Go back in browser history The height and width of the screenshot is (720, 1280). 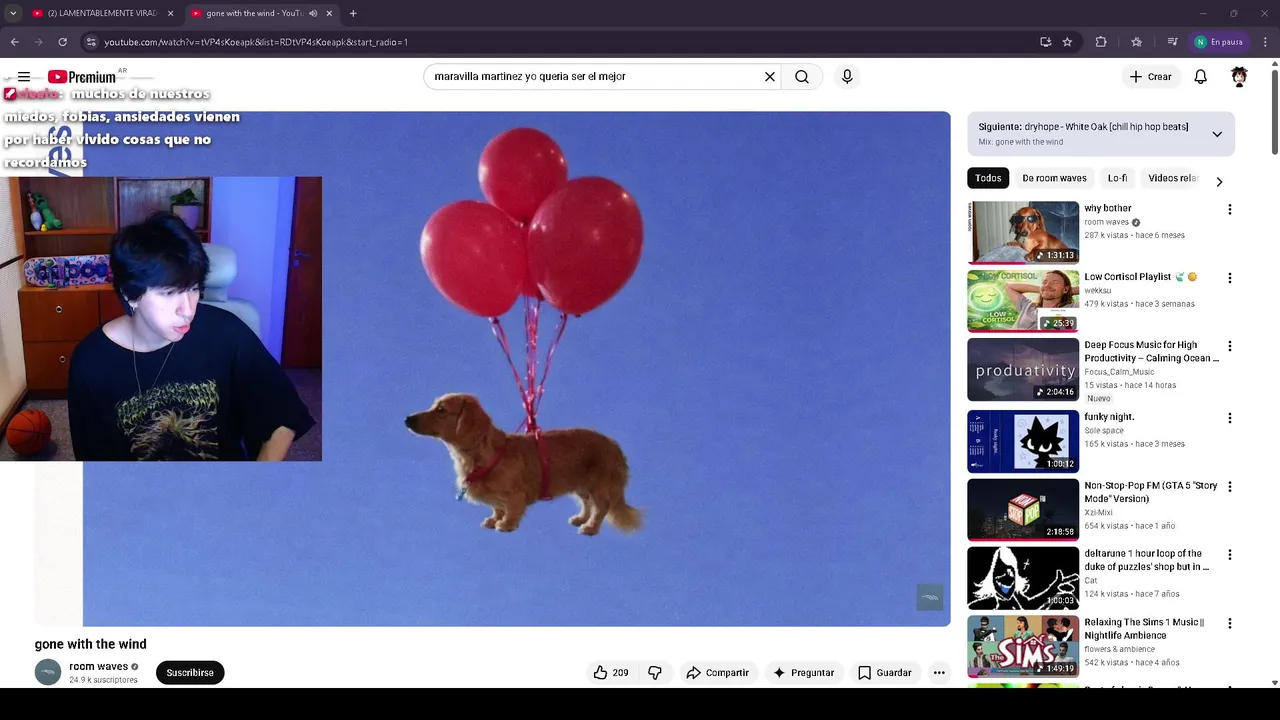(x=14, y=42)
